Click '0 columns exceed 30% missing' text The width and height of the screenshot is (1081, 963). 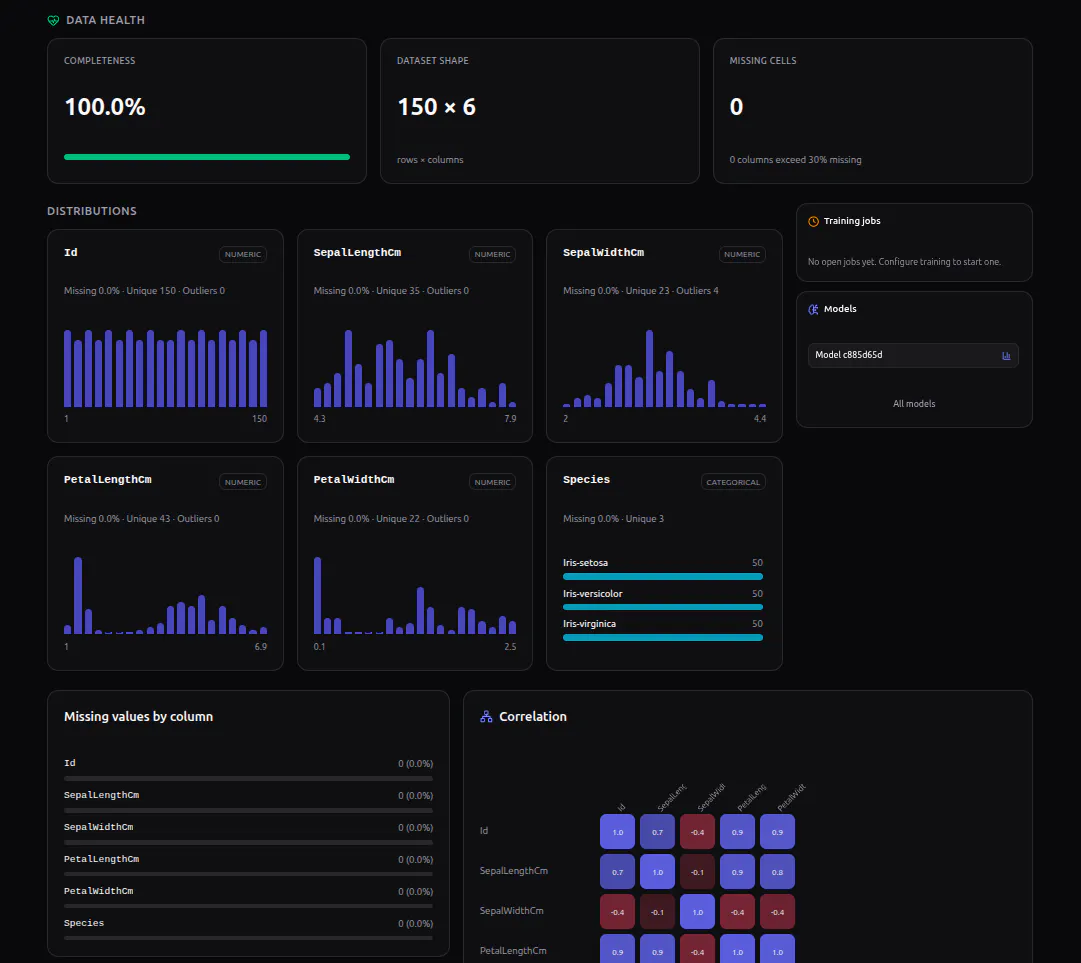(x=796, y=160)
